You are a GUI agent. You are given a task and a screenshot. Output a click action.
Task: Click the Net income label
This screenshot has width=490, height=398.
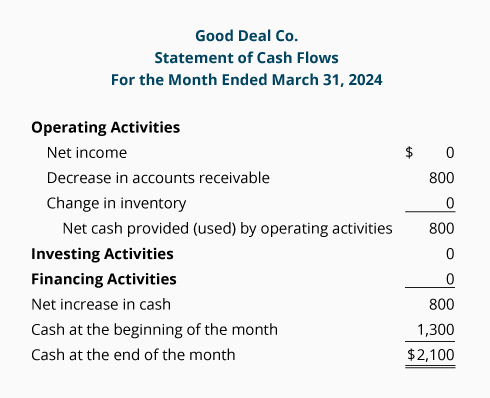tap(87, 153)
